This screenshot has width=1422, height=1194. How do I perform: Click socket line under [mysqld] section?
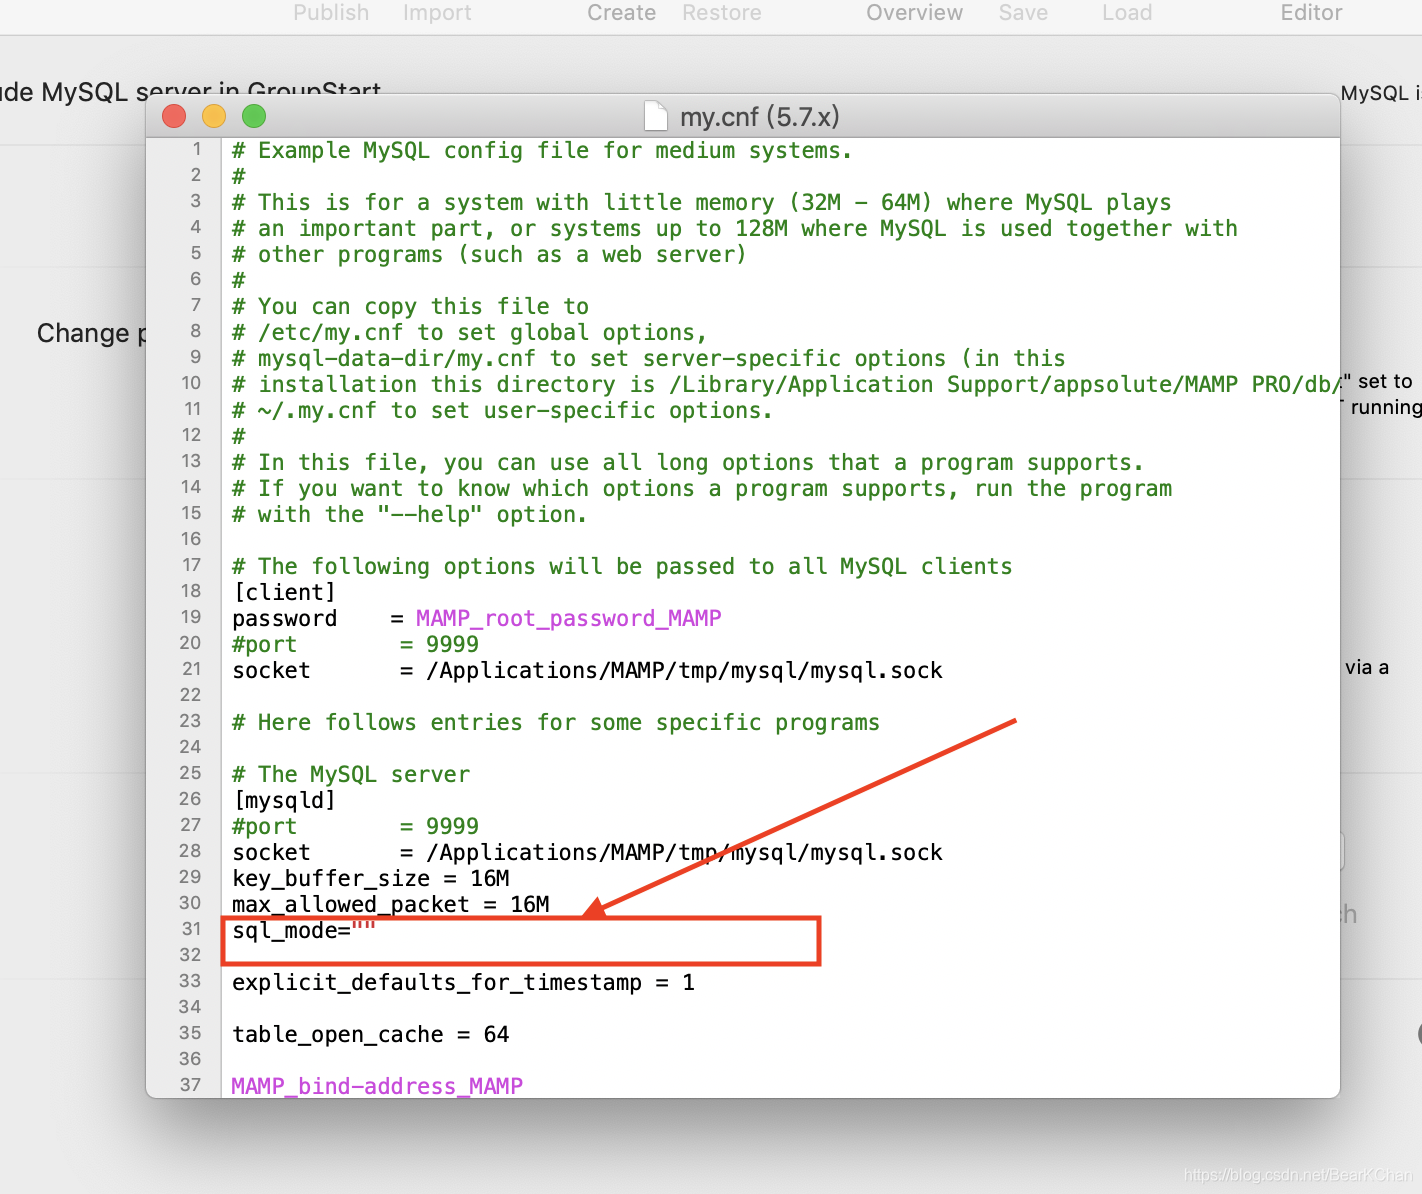click(x=587, y=853)
